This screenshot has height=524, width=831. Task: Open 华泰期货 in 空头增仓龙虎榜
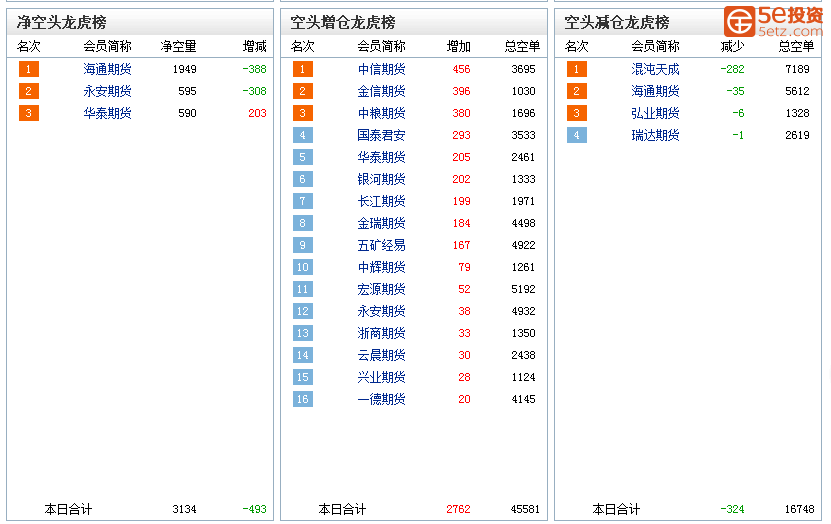381,157
